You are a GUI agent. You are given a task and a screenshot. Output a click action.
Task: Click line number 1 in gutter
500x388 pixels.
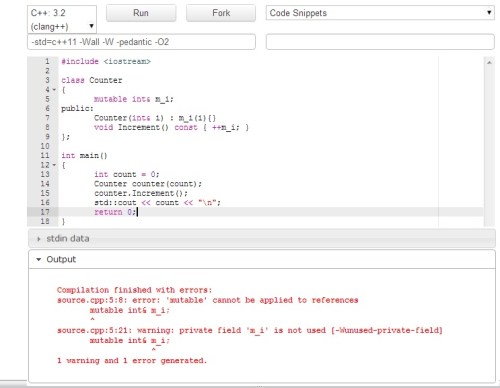tap(47, 62)
